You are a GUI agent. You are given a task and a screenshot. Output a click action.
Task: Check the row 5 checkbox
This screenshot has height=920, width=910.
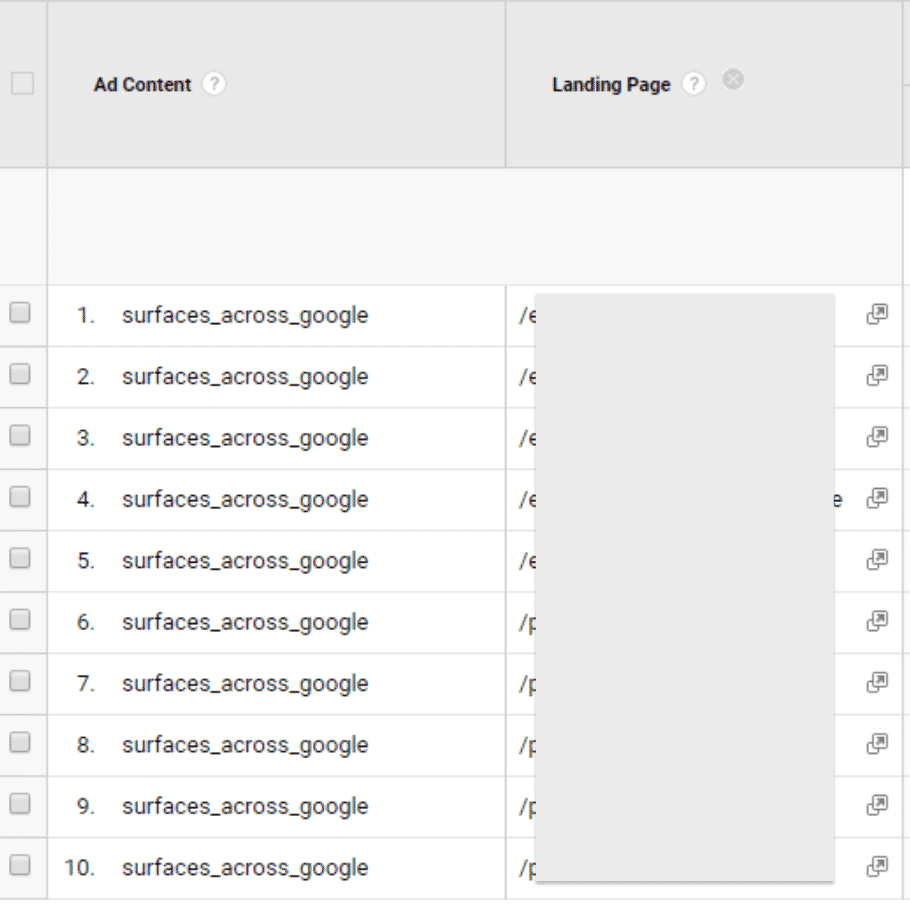[20, 559]
